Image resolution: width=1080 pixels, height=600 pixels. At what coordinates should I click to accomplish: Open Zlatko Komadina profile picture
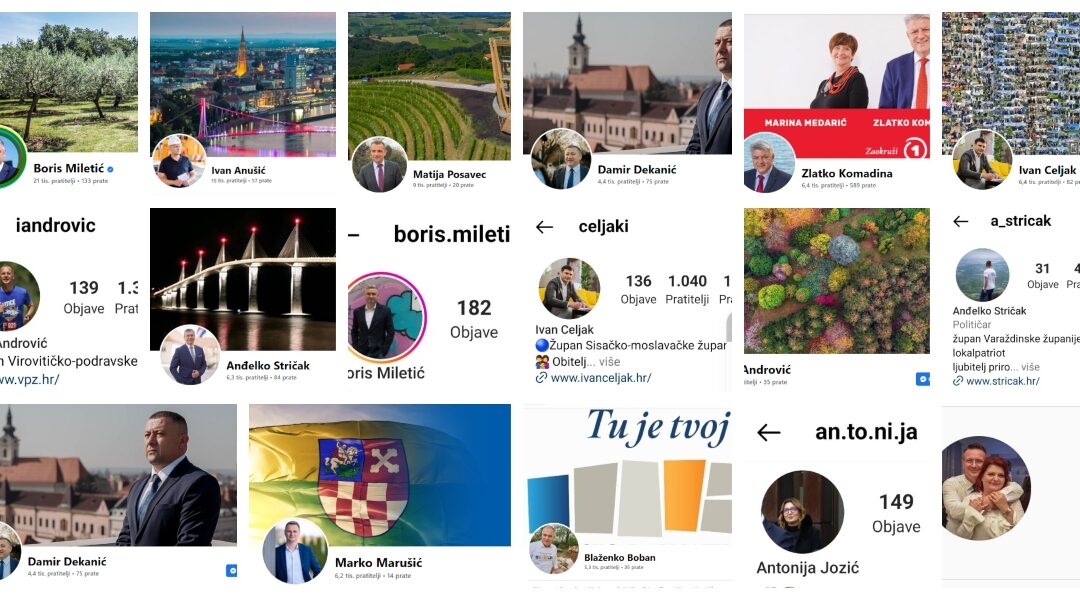(769, 163)
